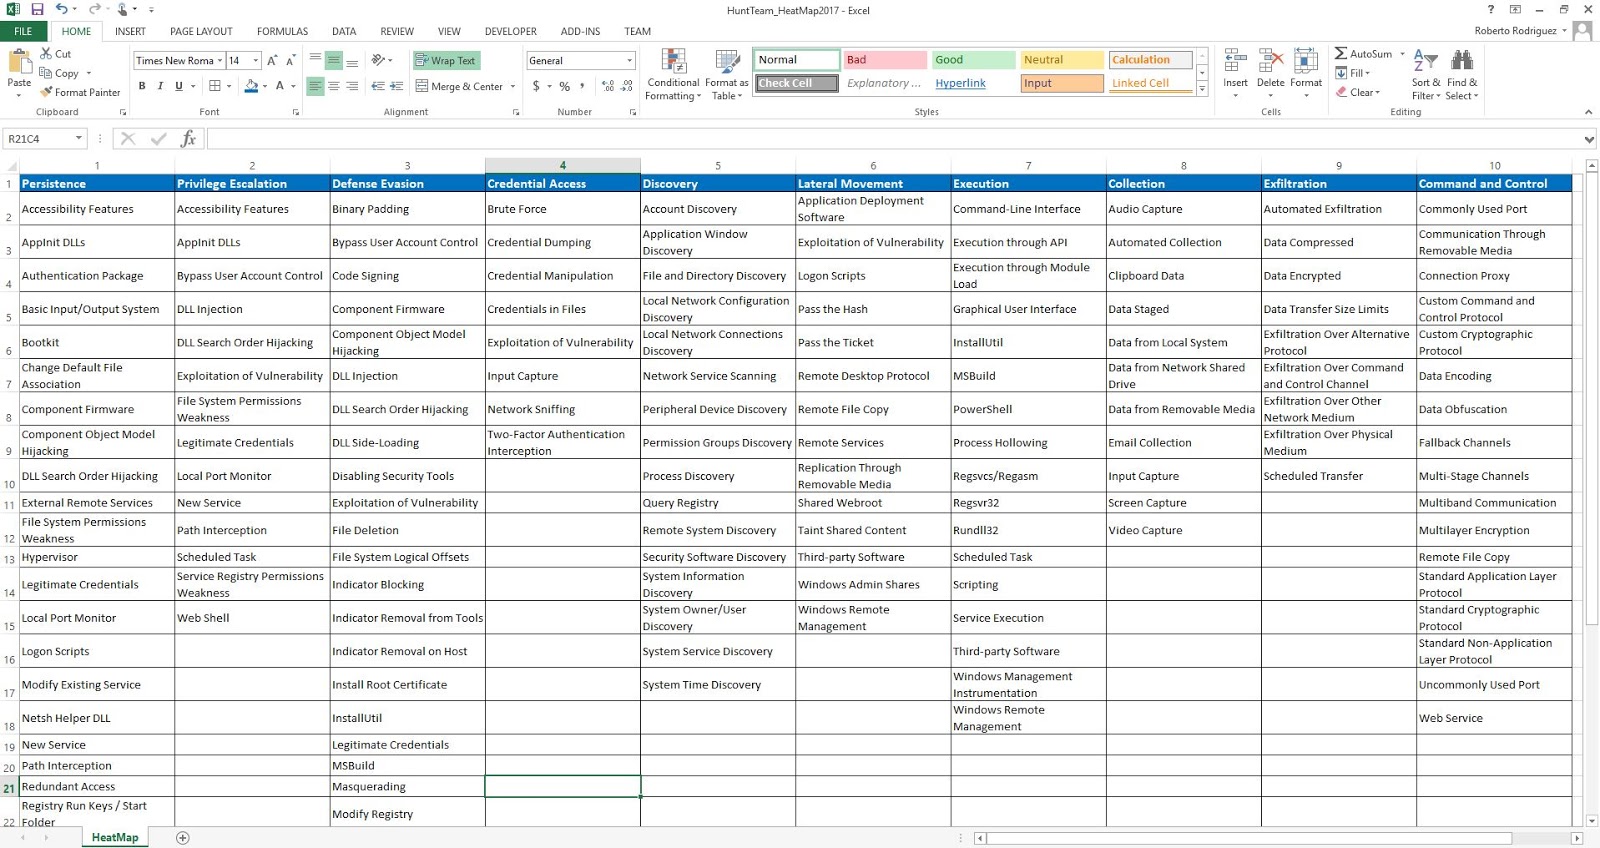
Task: Open the Fill dropdown
Action: pos(1353,73)
